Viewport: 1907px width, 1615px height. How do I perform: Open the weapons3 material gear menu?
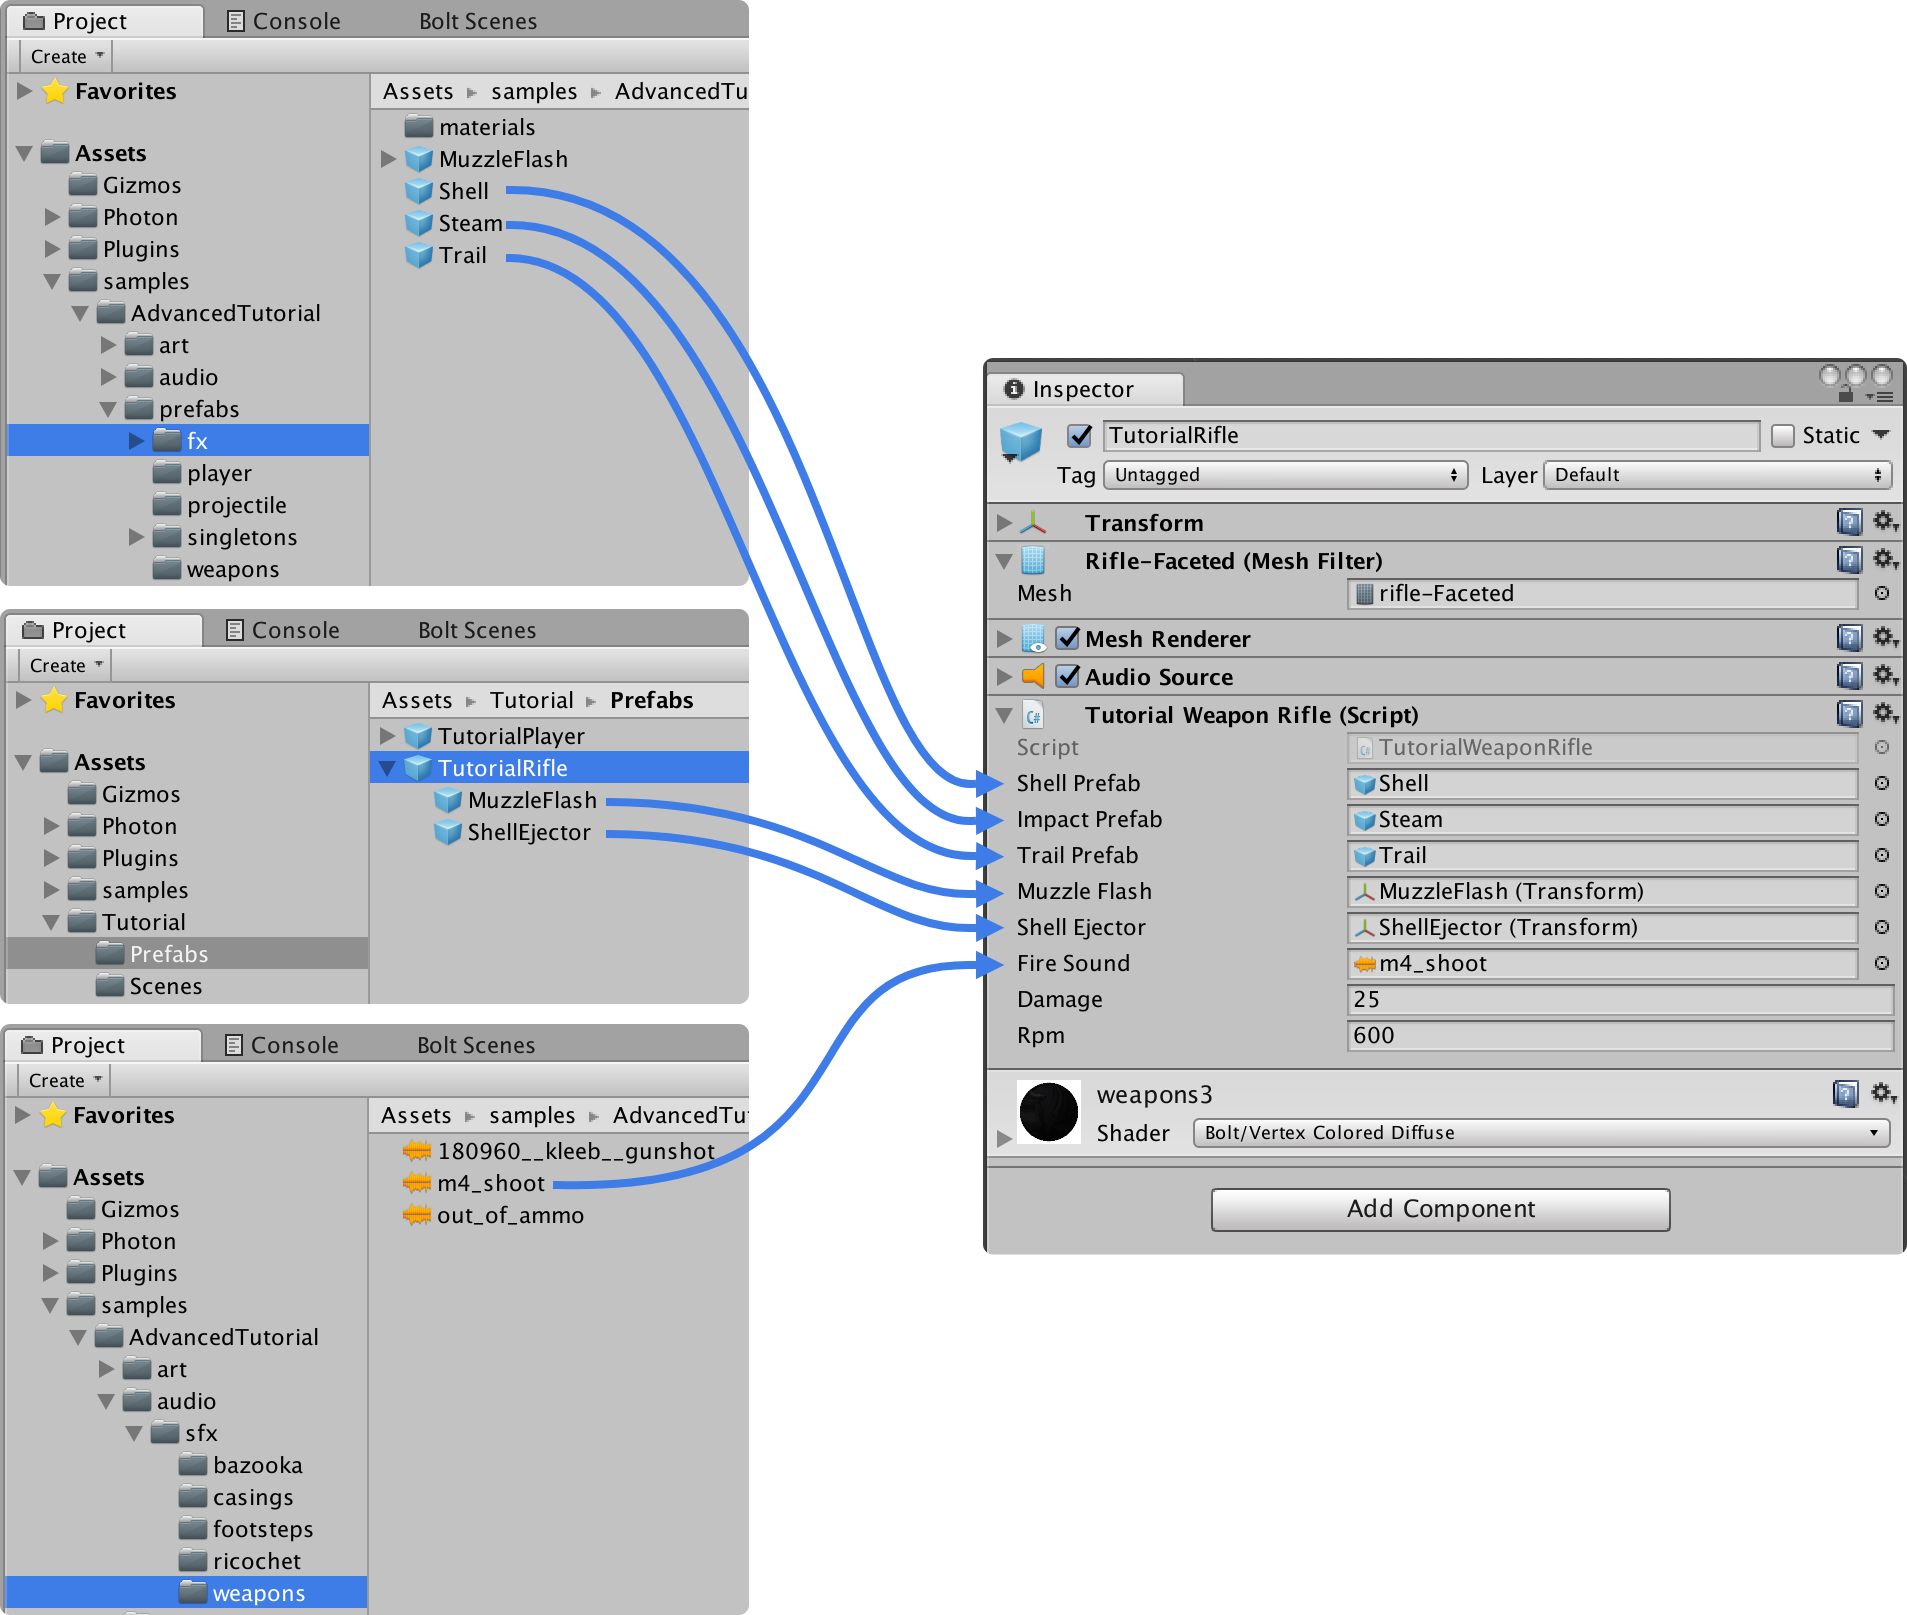point(1883,1094)
